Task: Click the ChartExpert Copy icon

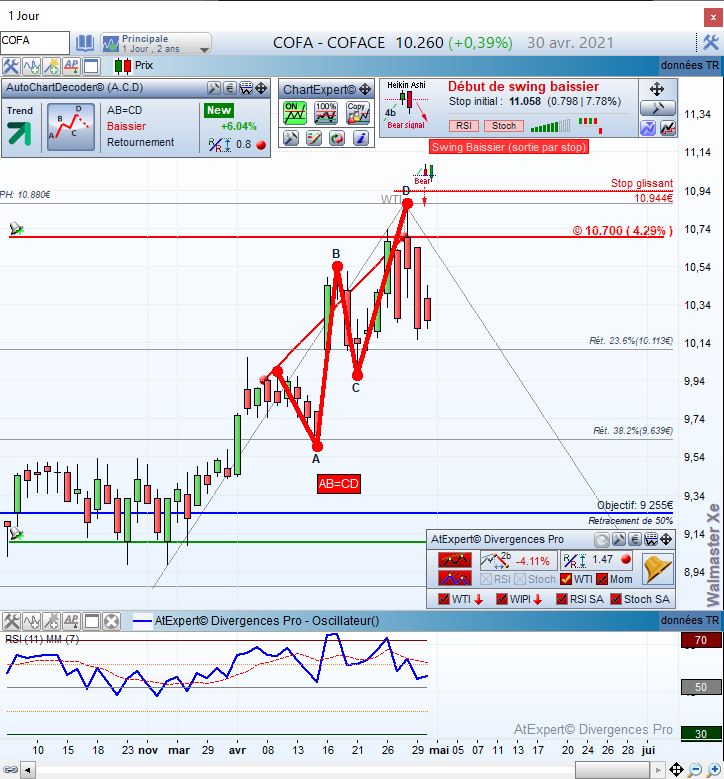Action: coord(358,113)
